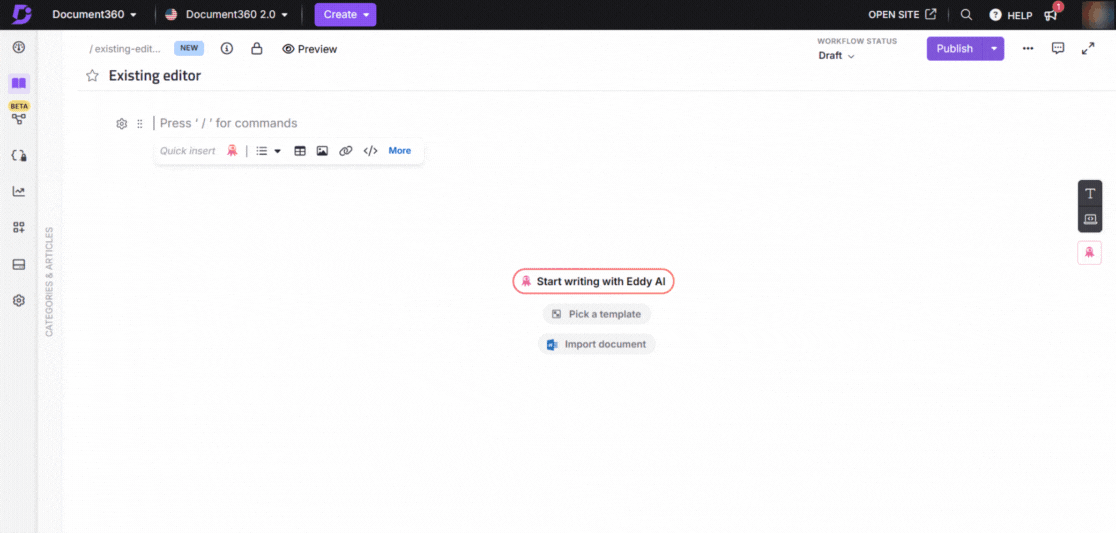The image size is (1116, 533).
Task: Click the Document360 logo icon
Action: click(x=21, y=14)
